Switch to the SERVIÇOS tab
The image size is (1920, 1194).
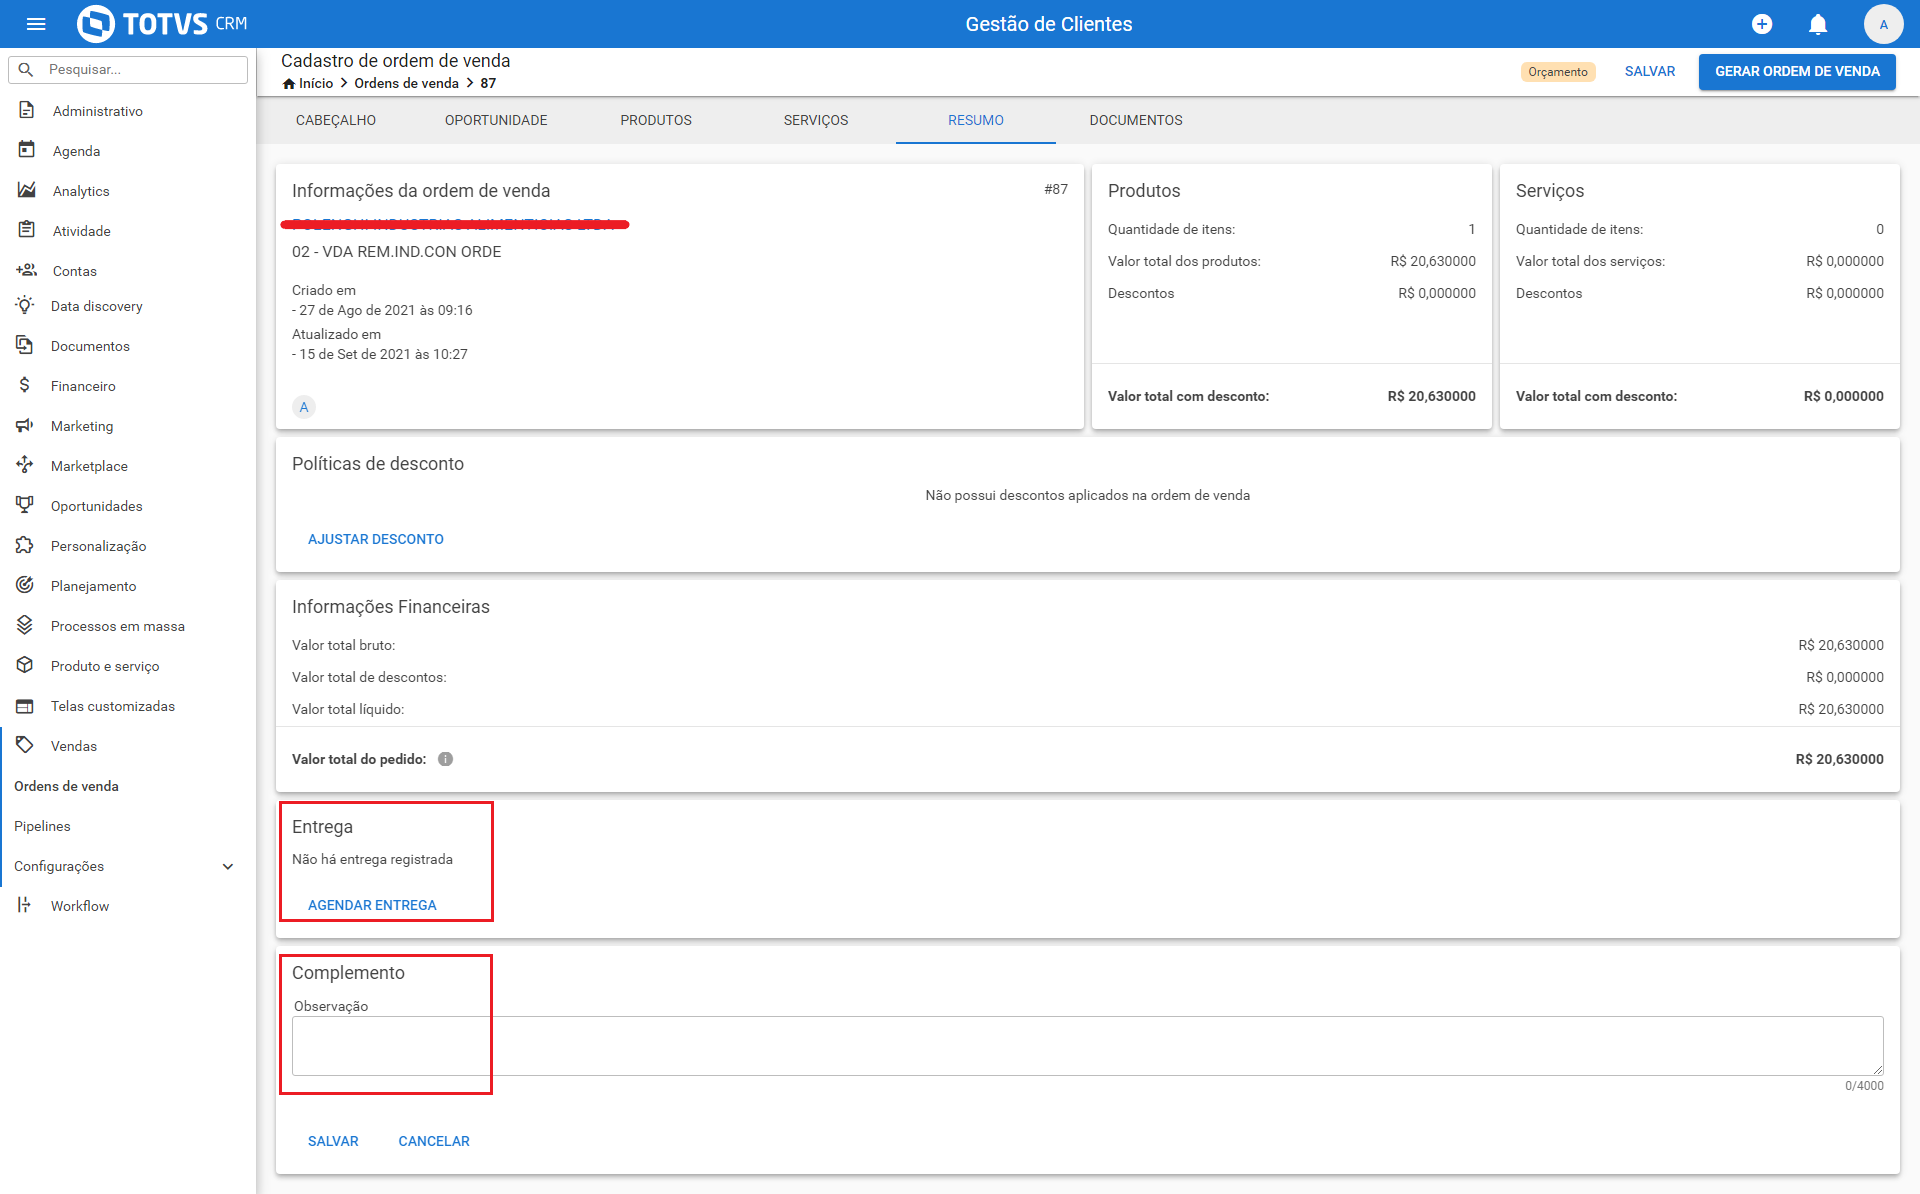pos(816,120)
